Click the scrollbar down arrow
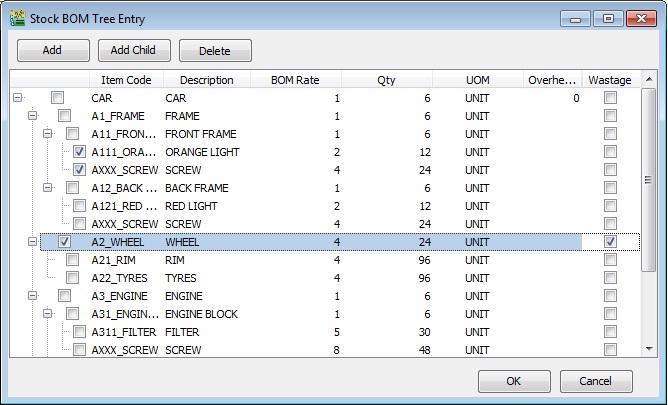668x405 pixels. click(649, 349)
